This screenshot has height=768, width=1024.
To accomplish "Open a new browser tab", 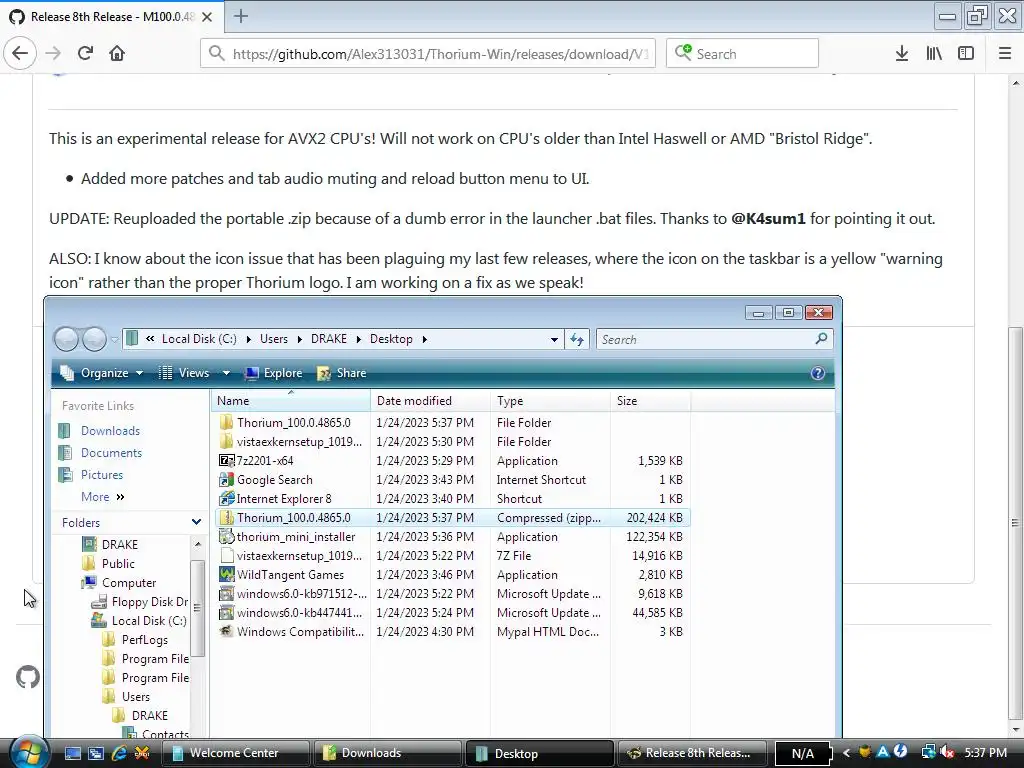I will tap(241, 16).
